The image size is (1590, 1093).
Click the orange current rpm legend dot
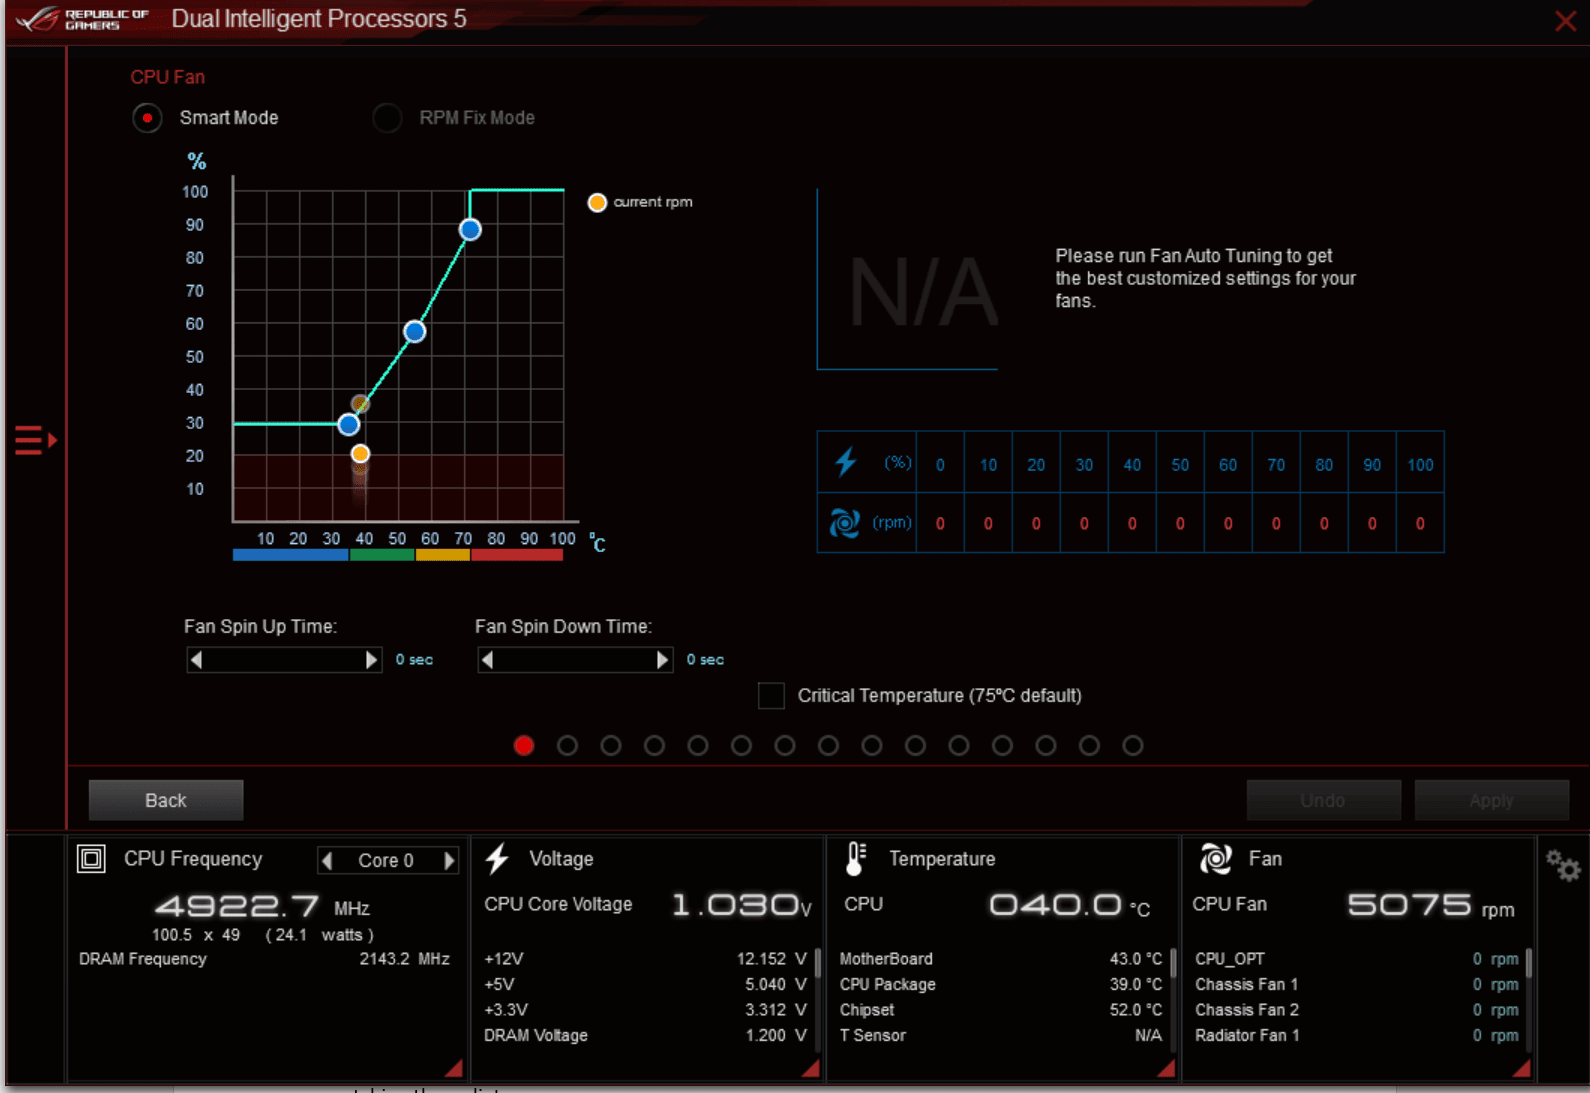pyautogui.click(x=597, y=202)
